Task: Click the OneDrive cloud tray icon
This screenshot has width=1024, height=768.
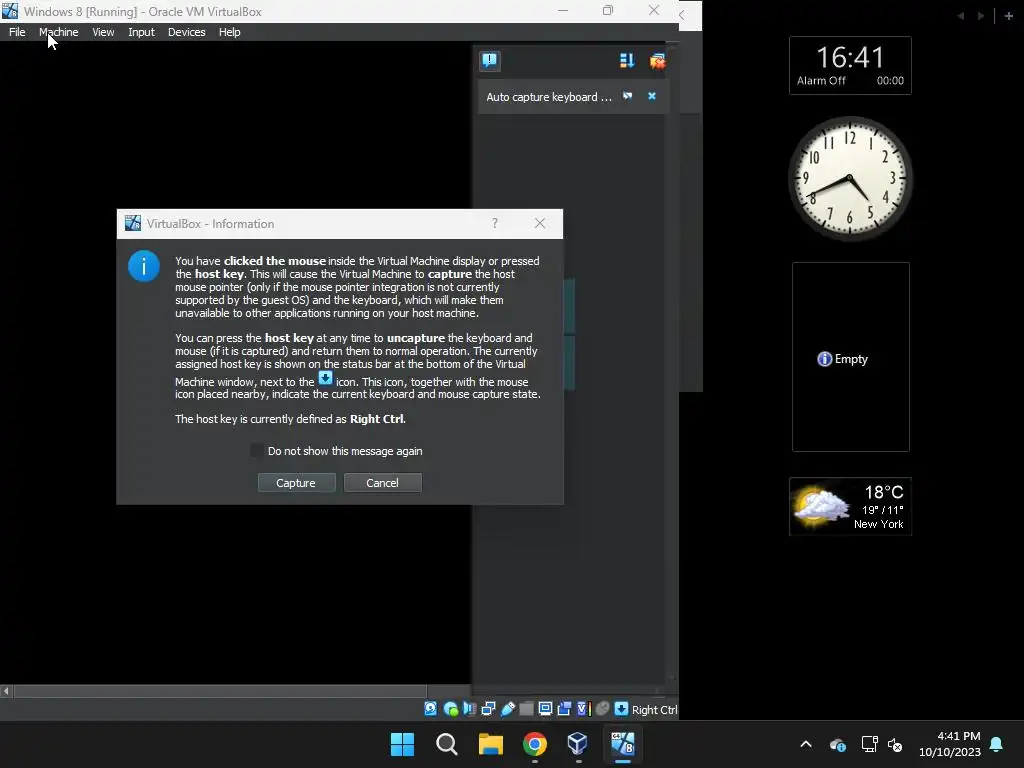Action: pos(838,744)
